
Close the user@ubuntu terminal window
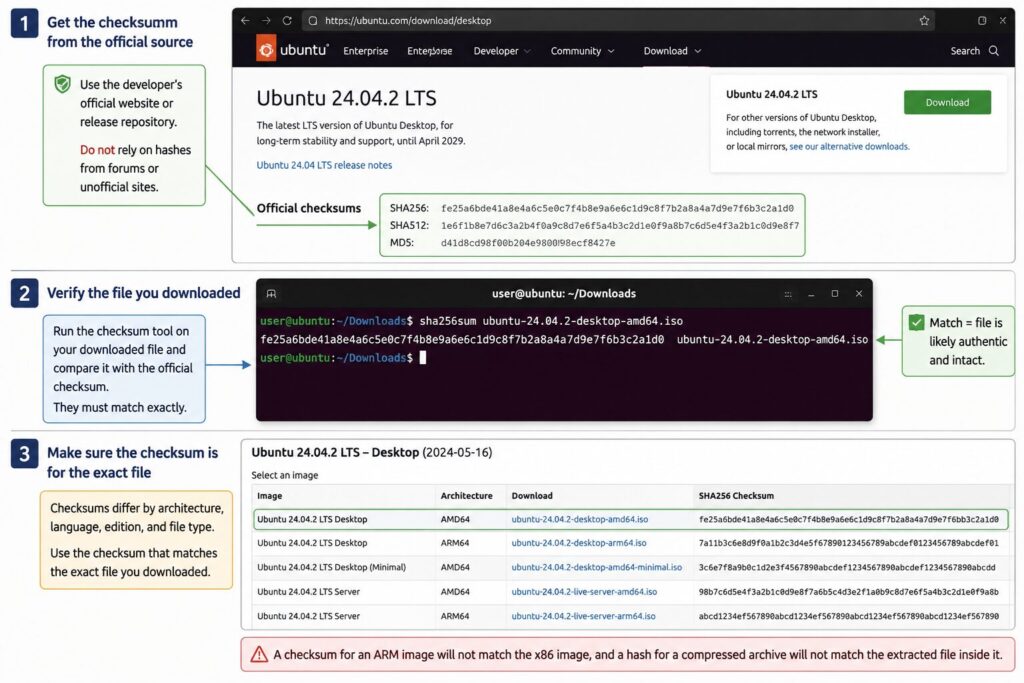pos(859,294)
